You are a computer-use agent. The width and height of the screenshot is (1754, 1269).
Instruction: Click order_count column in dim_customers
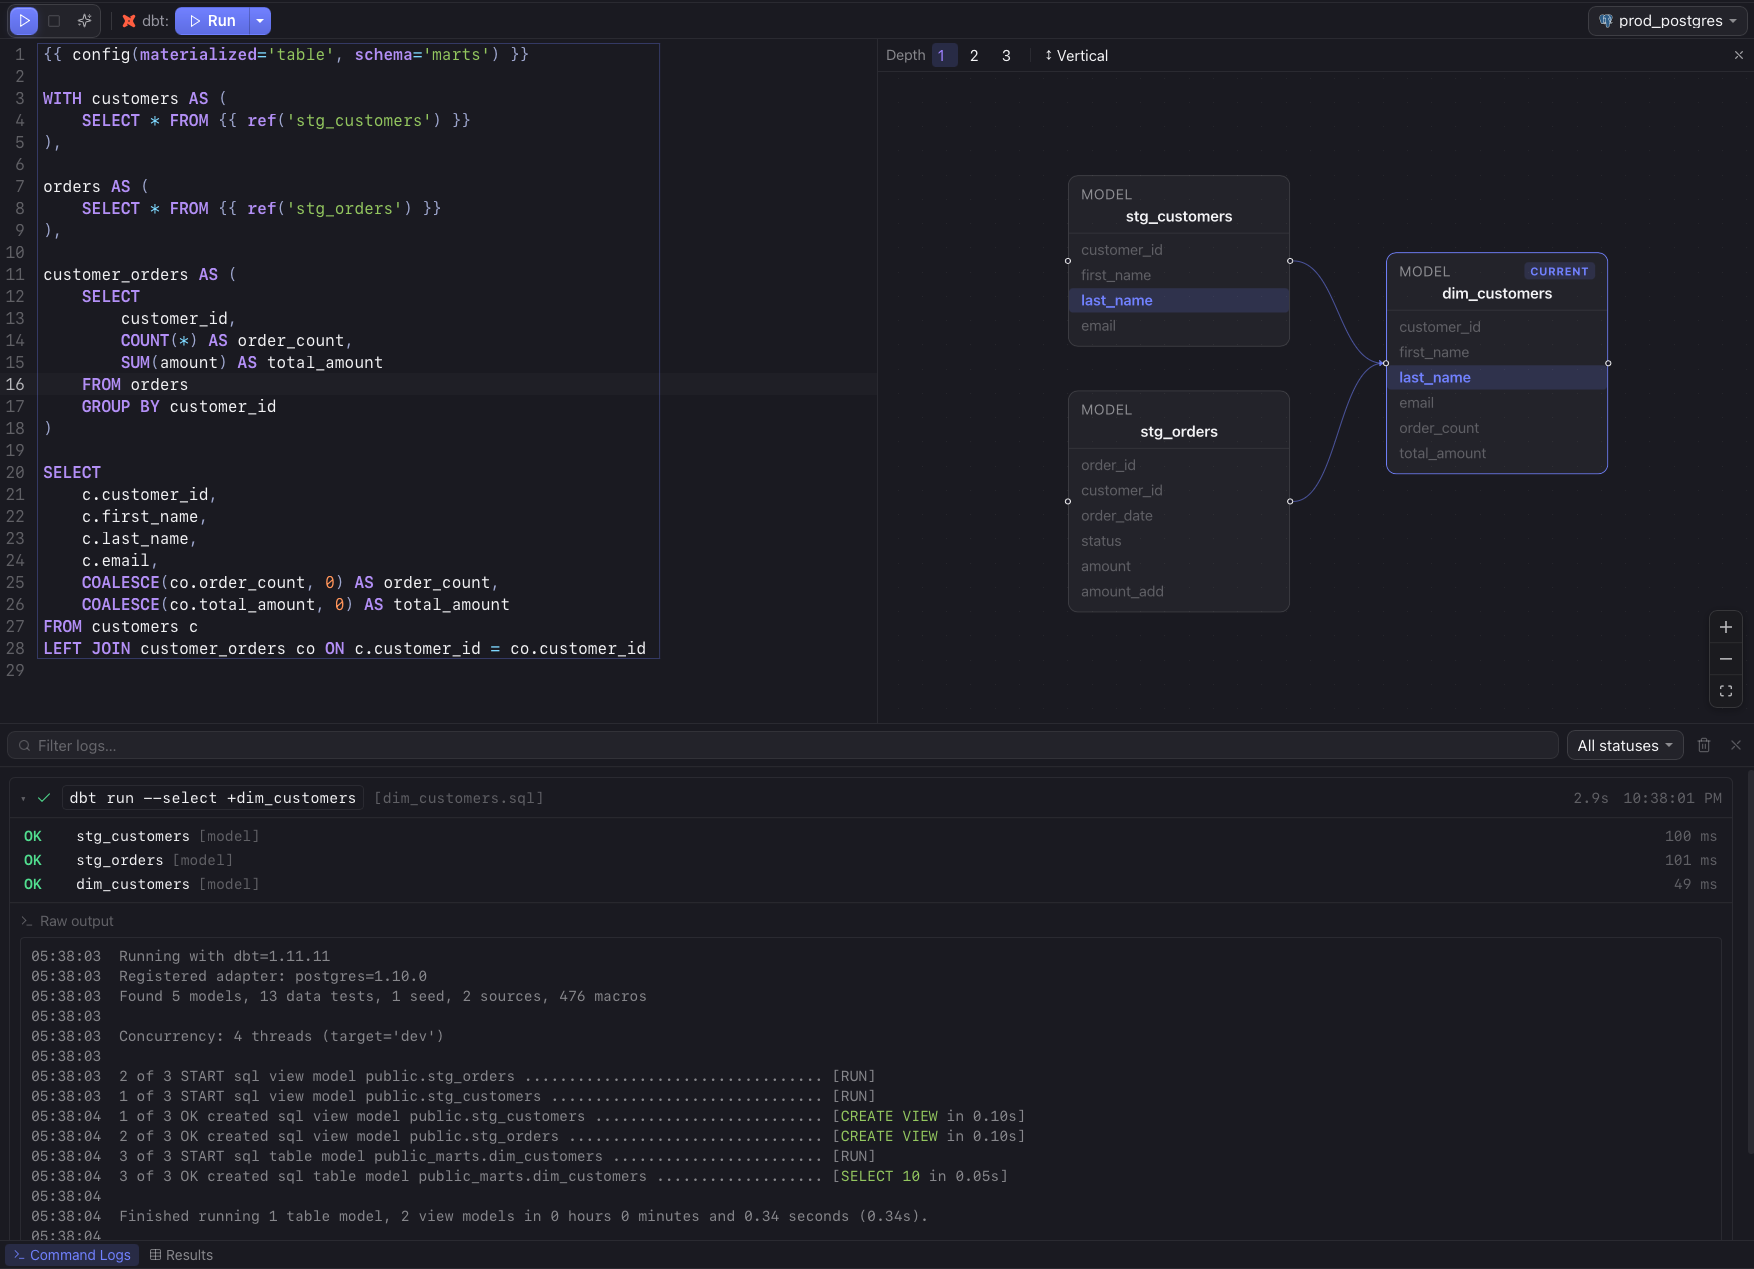pyautogui.click(x=1496, y=428)
